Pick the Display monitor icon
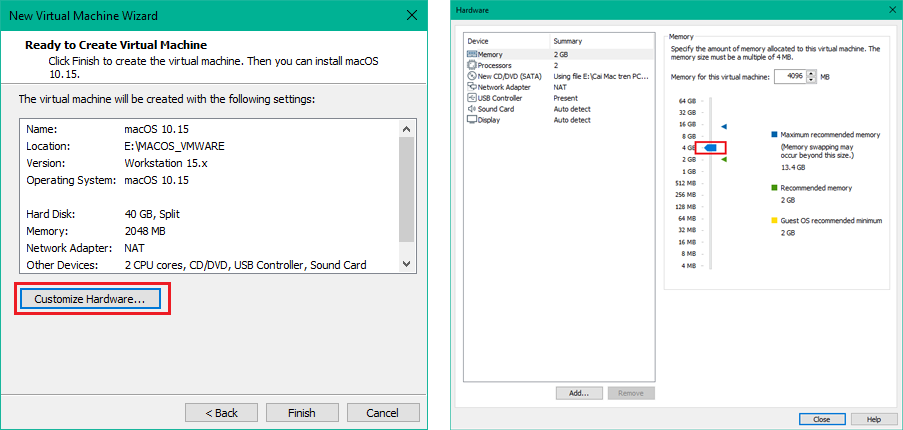This screenshot has height=430, width=903. pyautogui.click(x=472, y=119)
